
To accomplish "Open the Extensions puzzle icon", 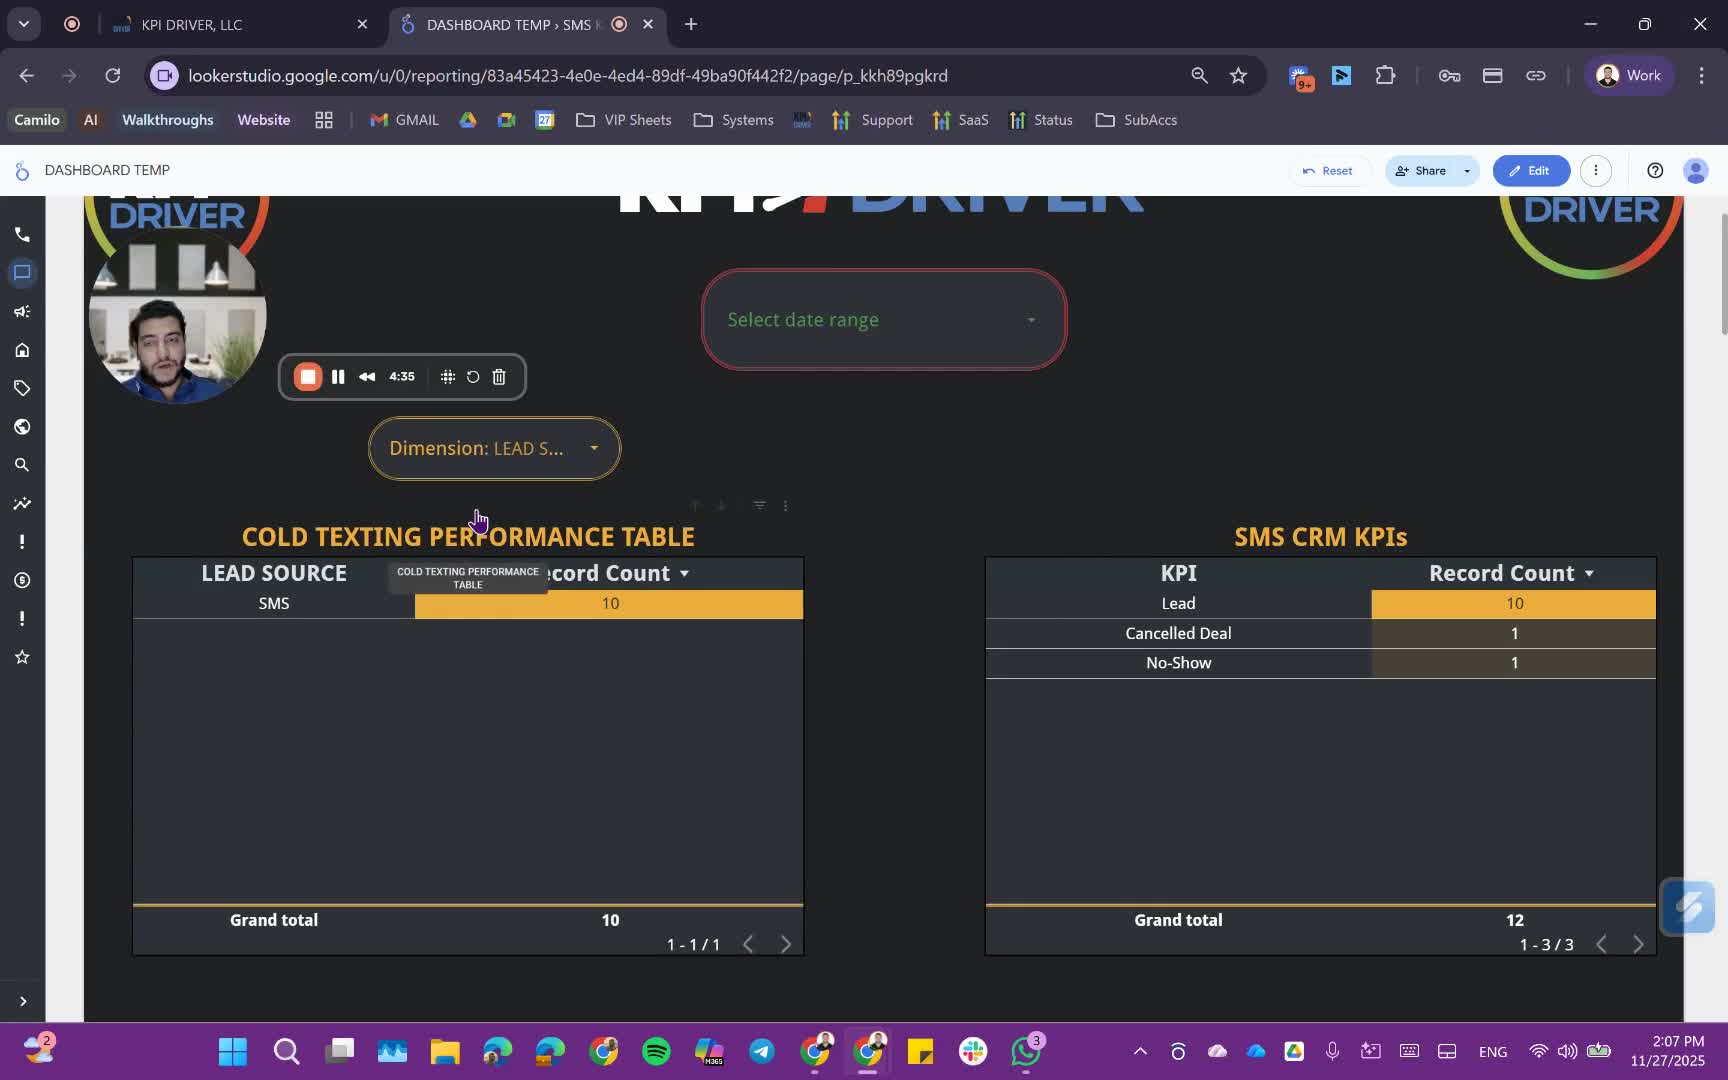I will coord(1385,76).
